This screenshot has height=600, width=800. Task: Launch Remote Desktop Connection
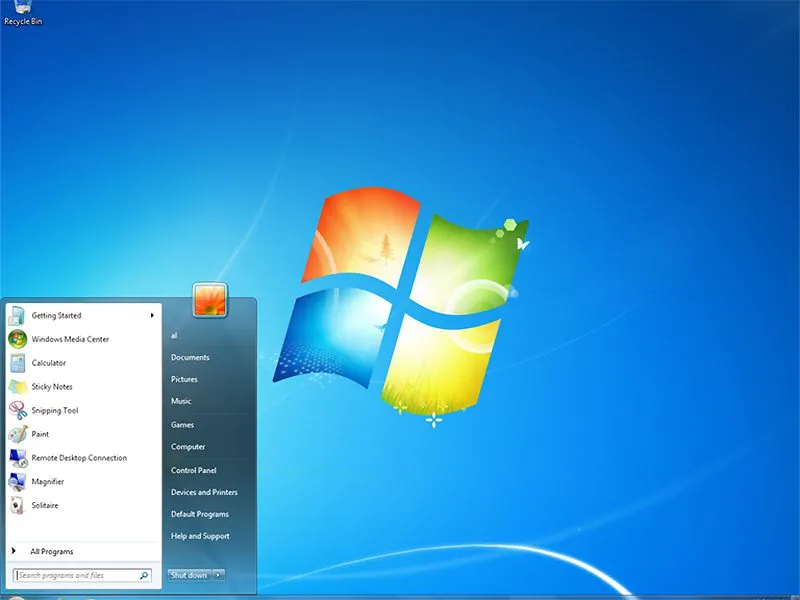pyautogui.click(x=77, y=457)
